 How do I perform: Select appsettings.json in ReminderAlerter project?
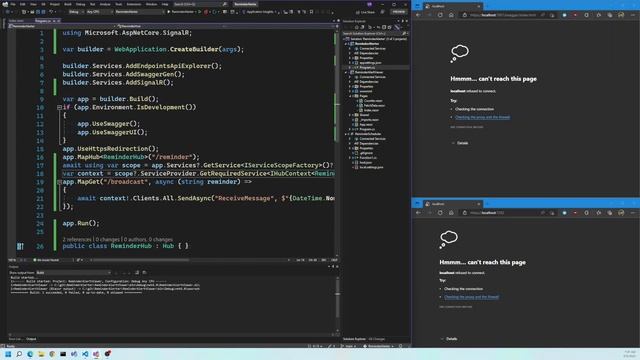click(370, 63)
